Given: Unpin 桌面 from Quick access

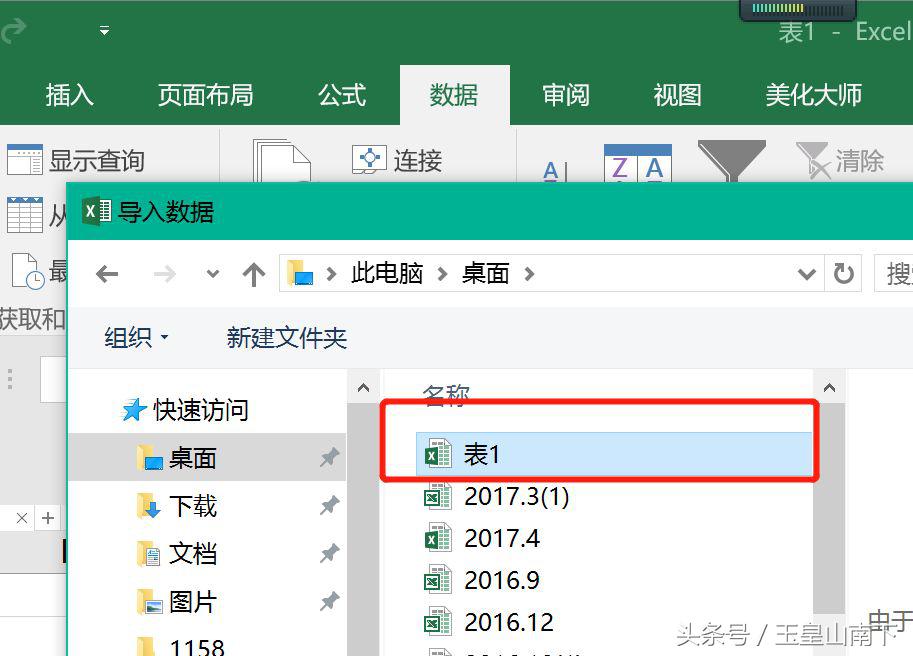Looking at the screenshot, I should pyautogui.click(x=329, y=458).
